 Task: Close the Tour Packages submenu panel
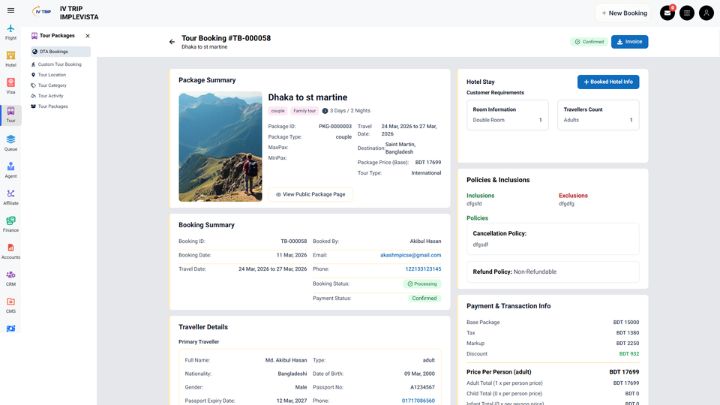(x=87, y=35)
